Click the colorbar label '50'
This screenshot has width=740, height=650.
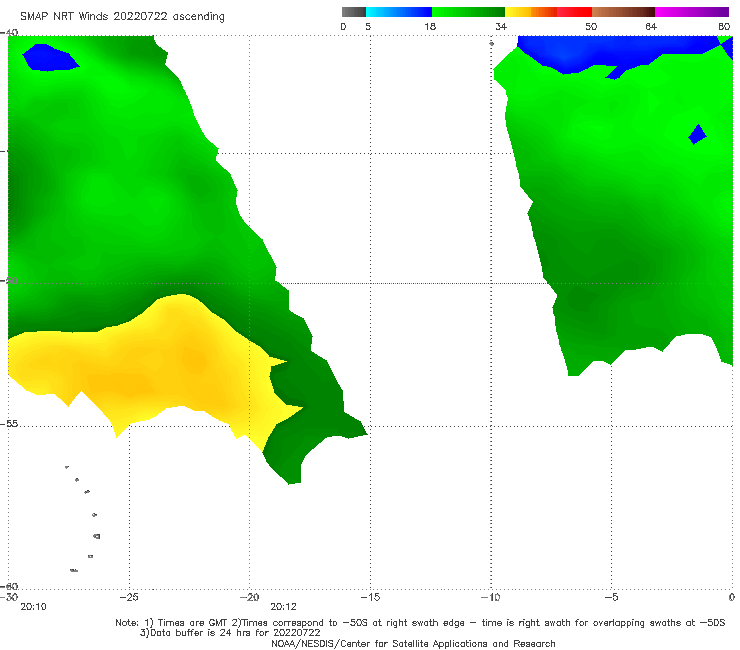pos(591,26)
